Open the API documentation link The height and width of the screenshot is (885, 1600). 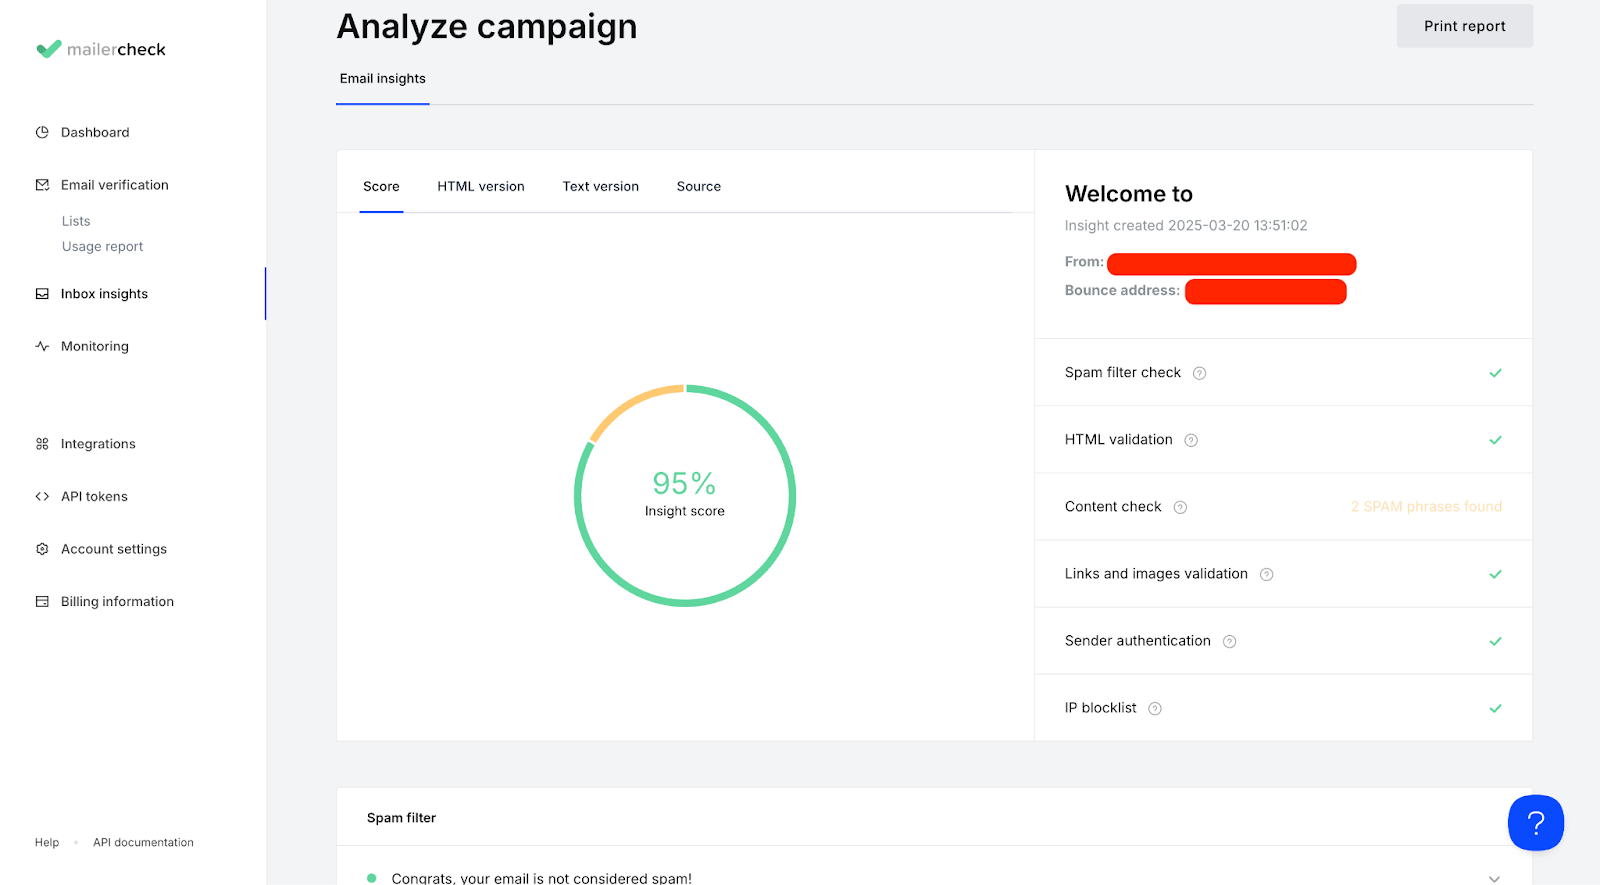click(x=143, y=842)
